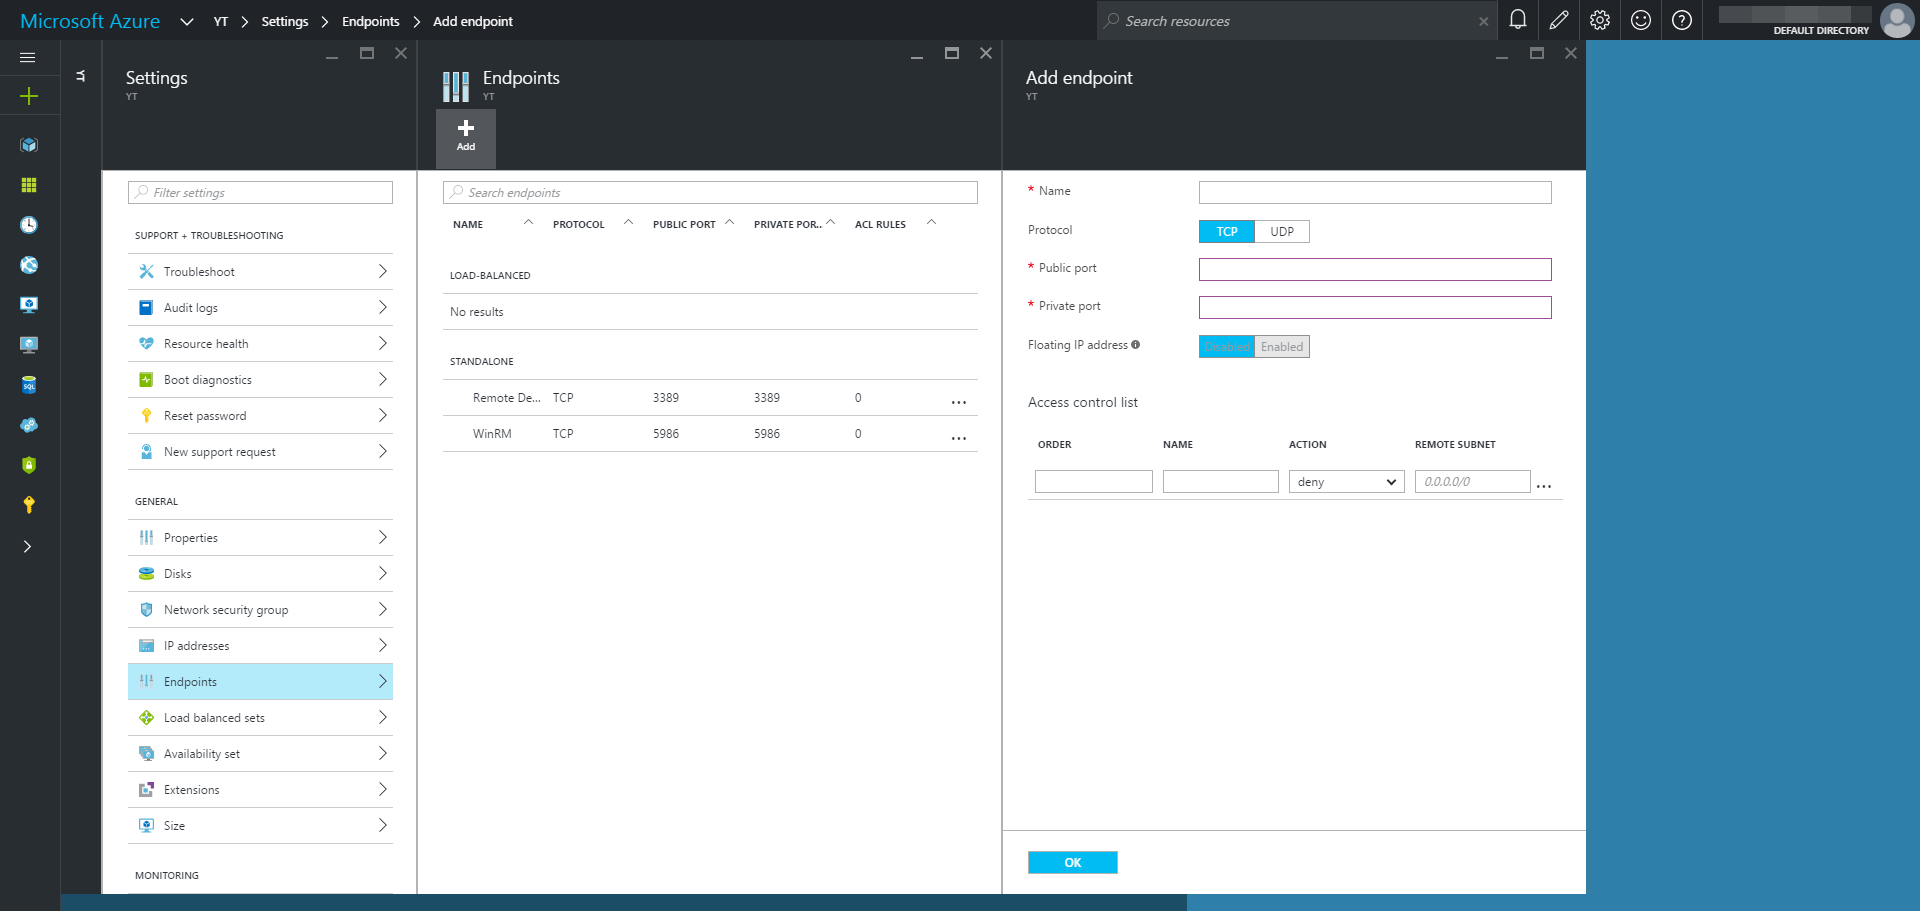
Task: Open the deny action dropdown
Action: [x=1345, y=481]
